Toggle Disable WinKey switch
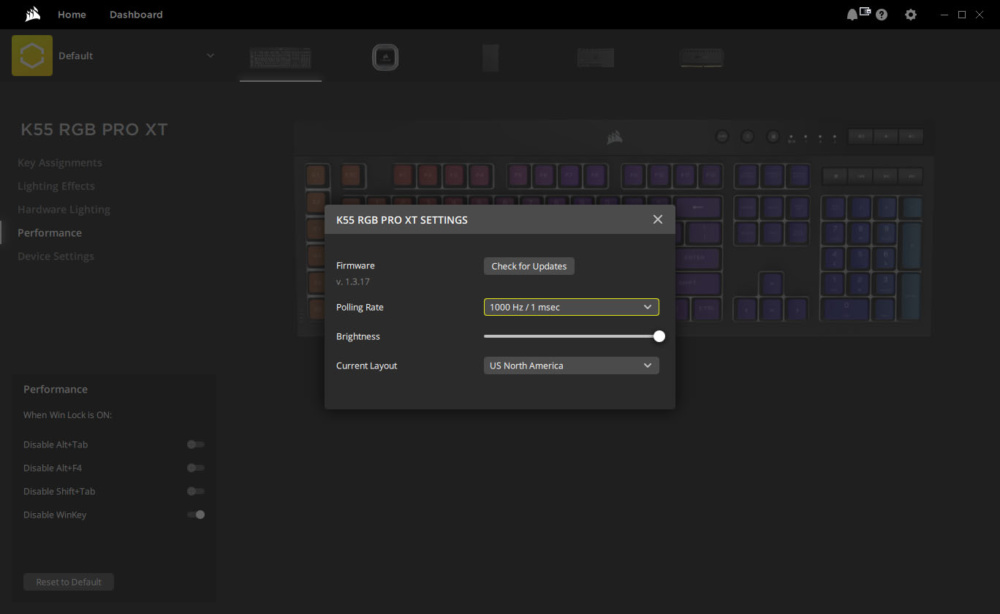This screenshot has height=614, width=1000. tap(196, 515)
